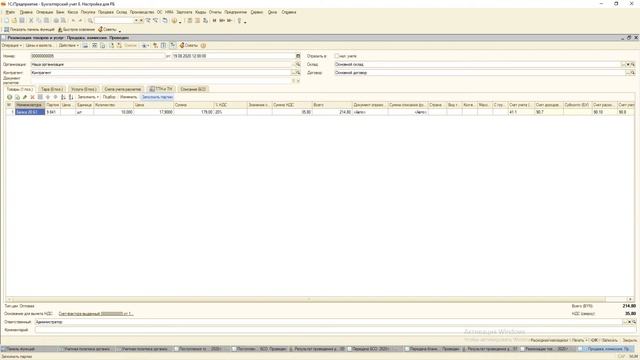Open lookup icon of Контрагент field

coord(298,73)
